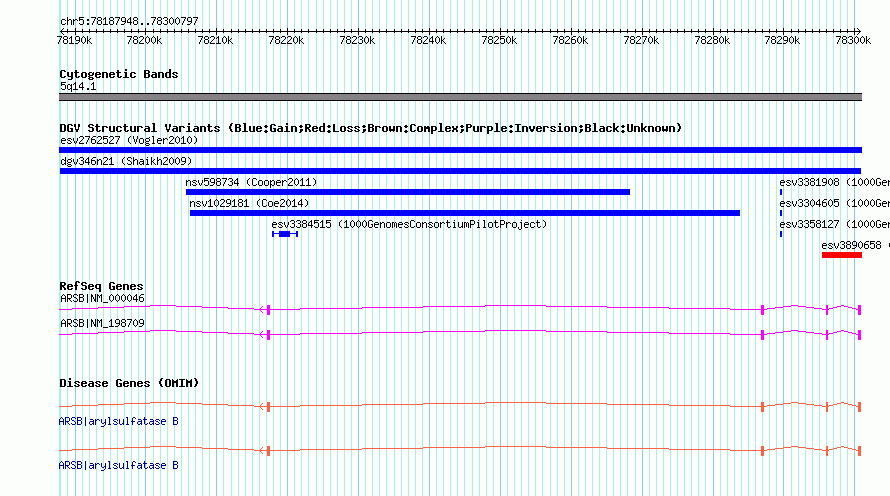The width and height of the screenshot is (890, 496).
Task: Click the 78220k ruler tick label
Action: coord(286,40)
